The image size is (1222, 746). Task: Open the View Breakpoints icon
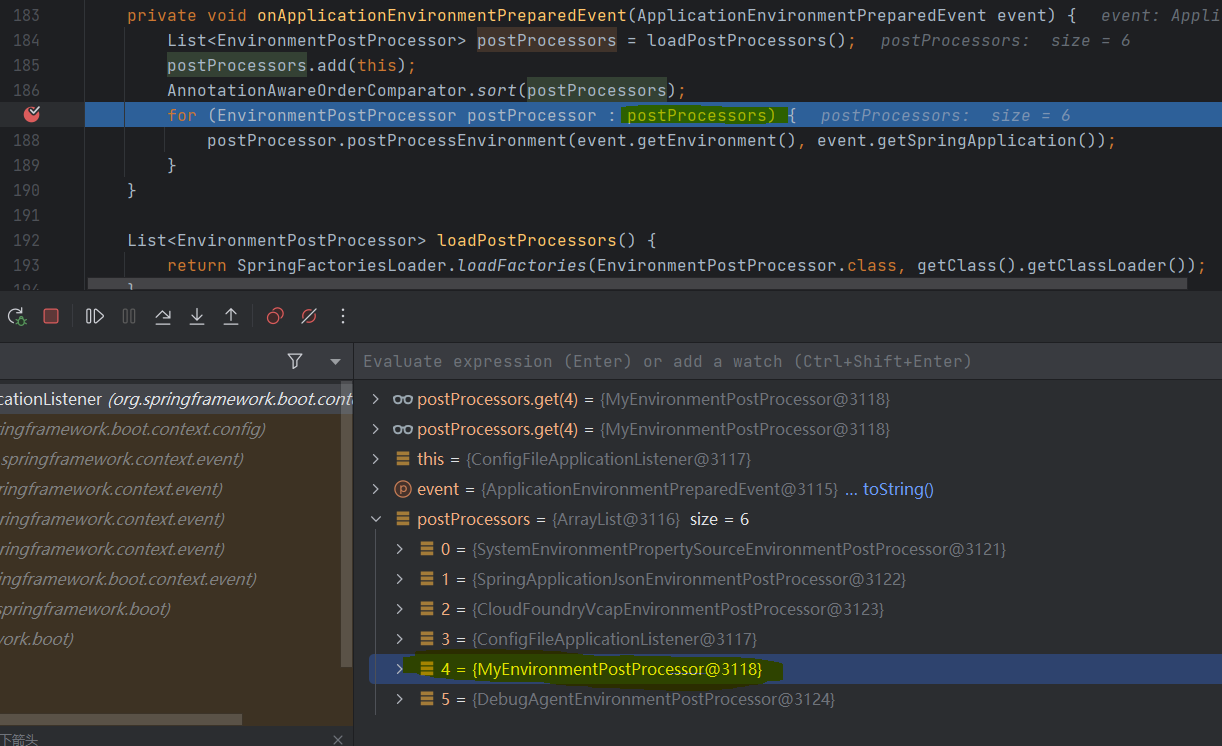(274, 316)
